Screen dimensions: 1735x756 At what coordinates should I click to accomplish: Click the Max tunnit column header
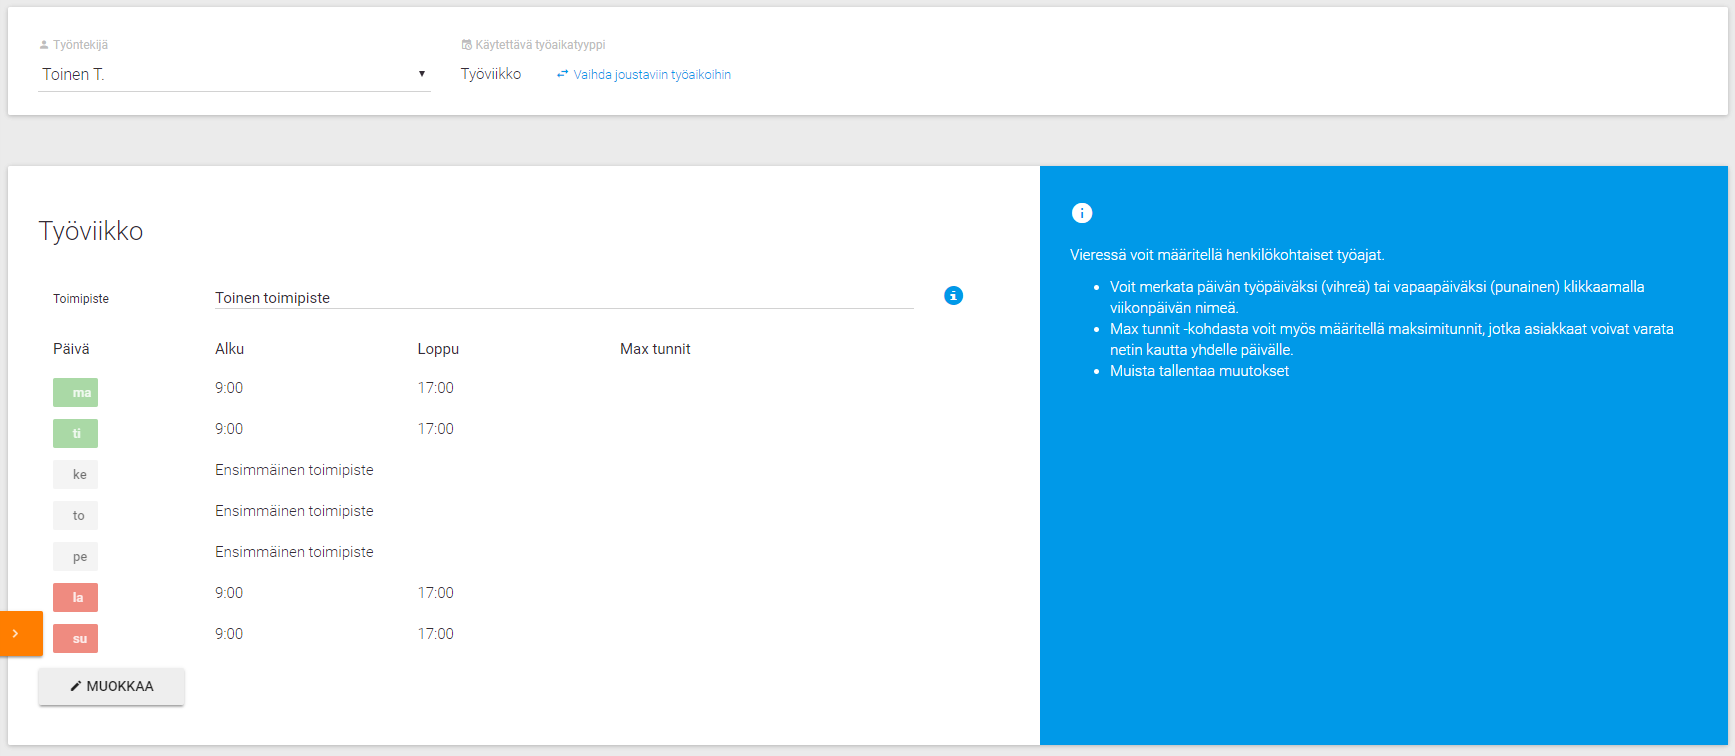655,349
